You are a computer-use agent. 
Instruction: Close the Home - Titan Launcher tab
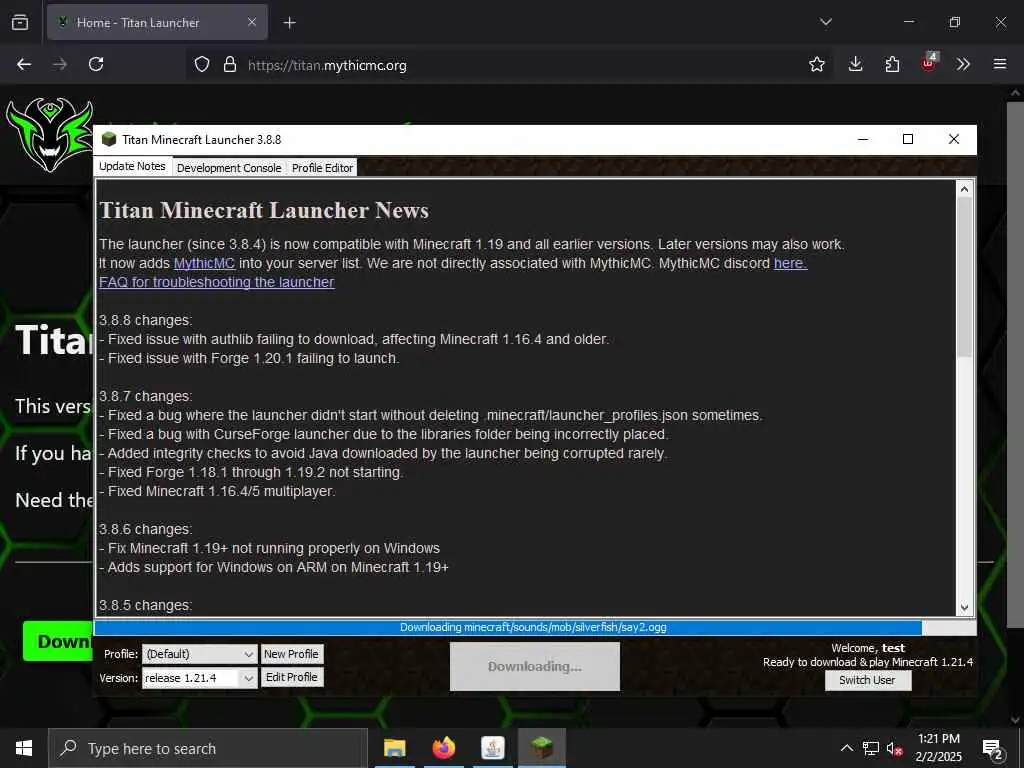(x=252, y=22)
